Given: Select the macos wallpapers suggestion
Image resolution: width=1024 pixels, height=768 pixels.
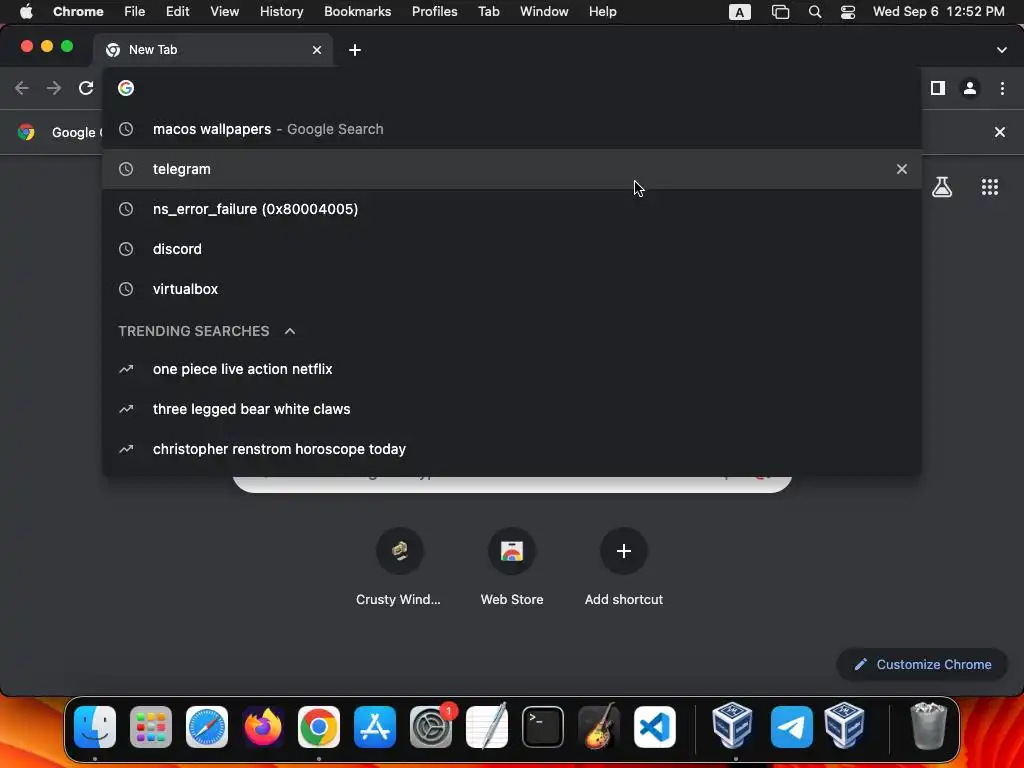Looking at the screenshot, I should [512, 129].
